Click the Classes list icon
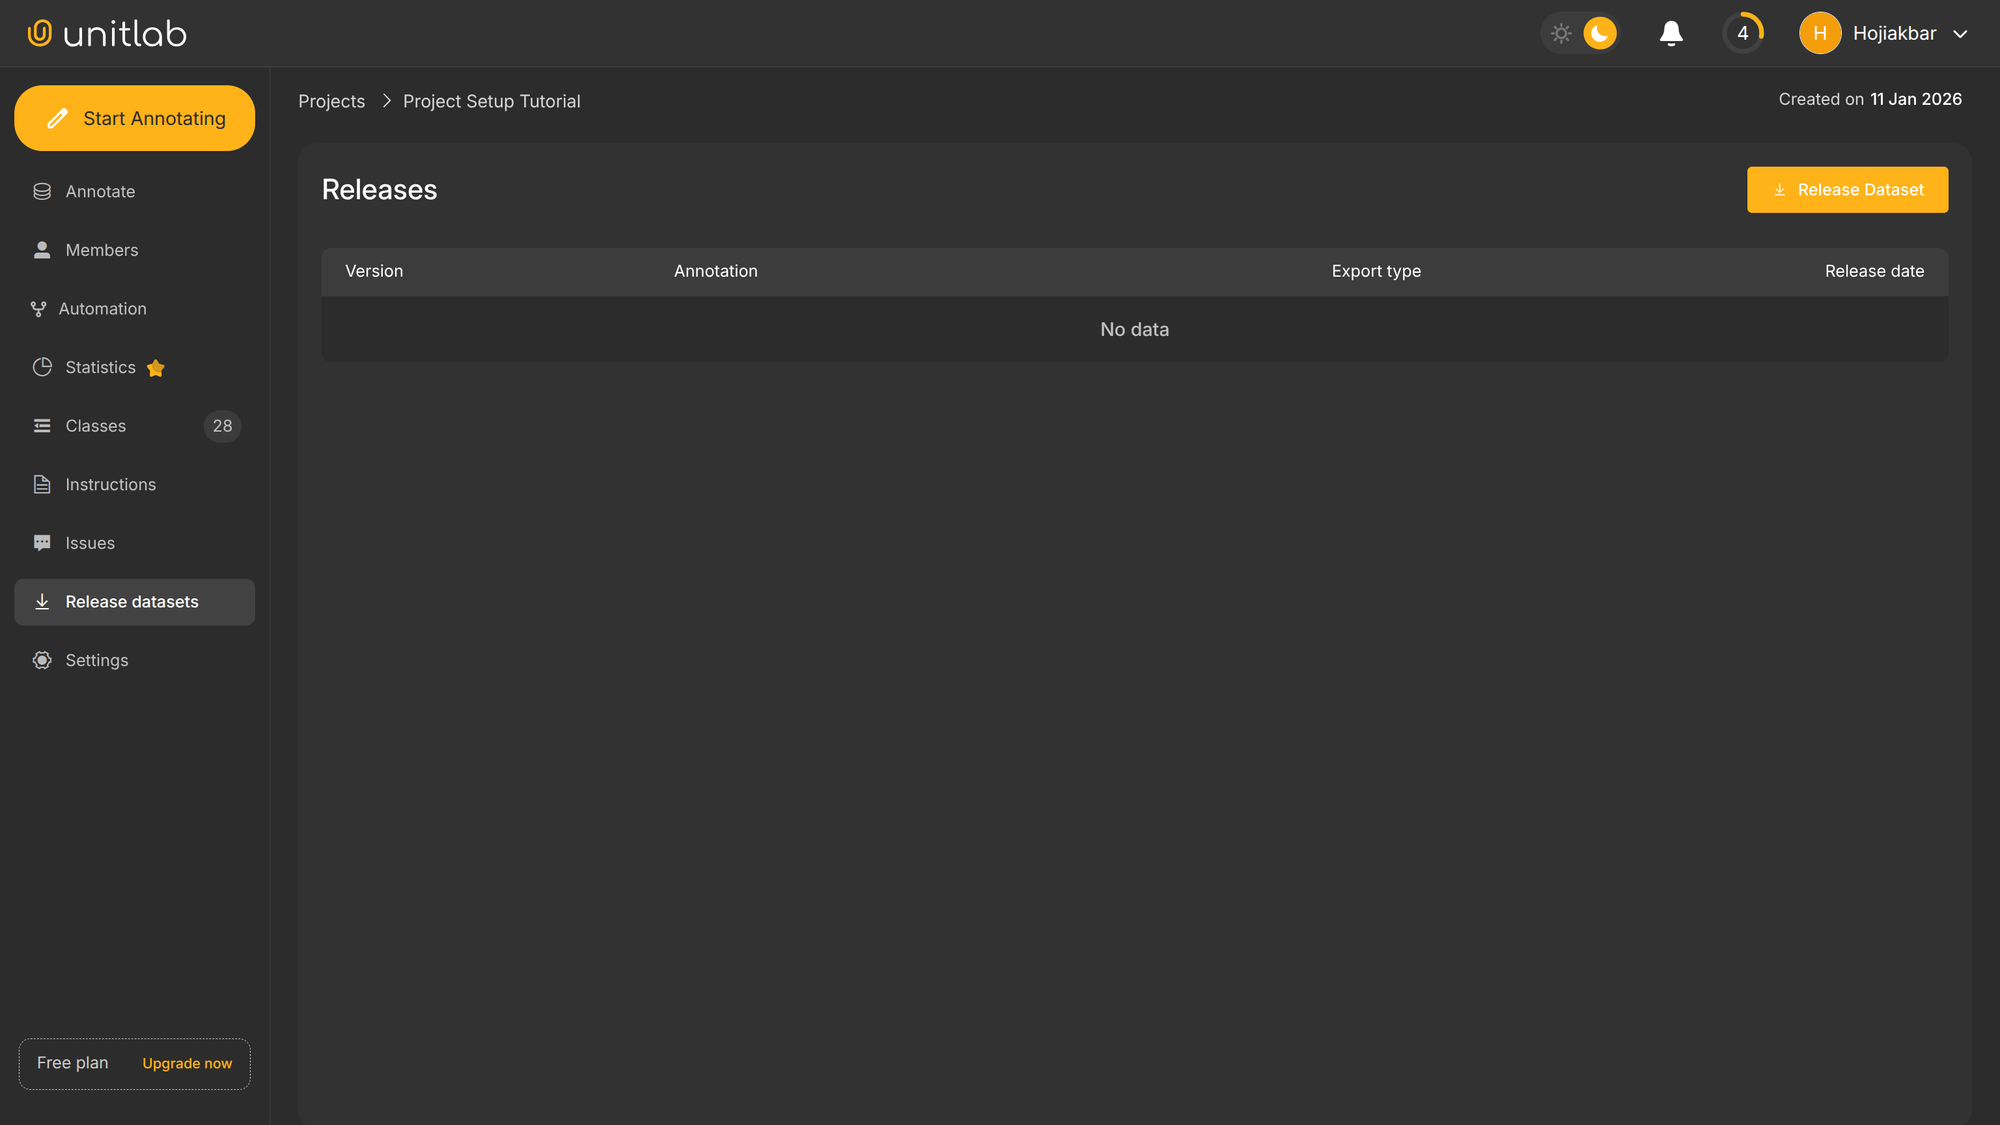The image size is (2000, 1125). point(41,426)
